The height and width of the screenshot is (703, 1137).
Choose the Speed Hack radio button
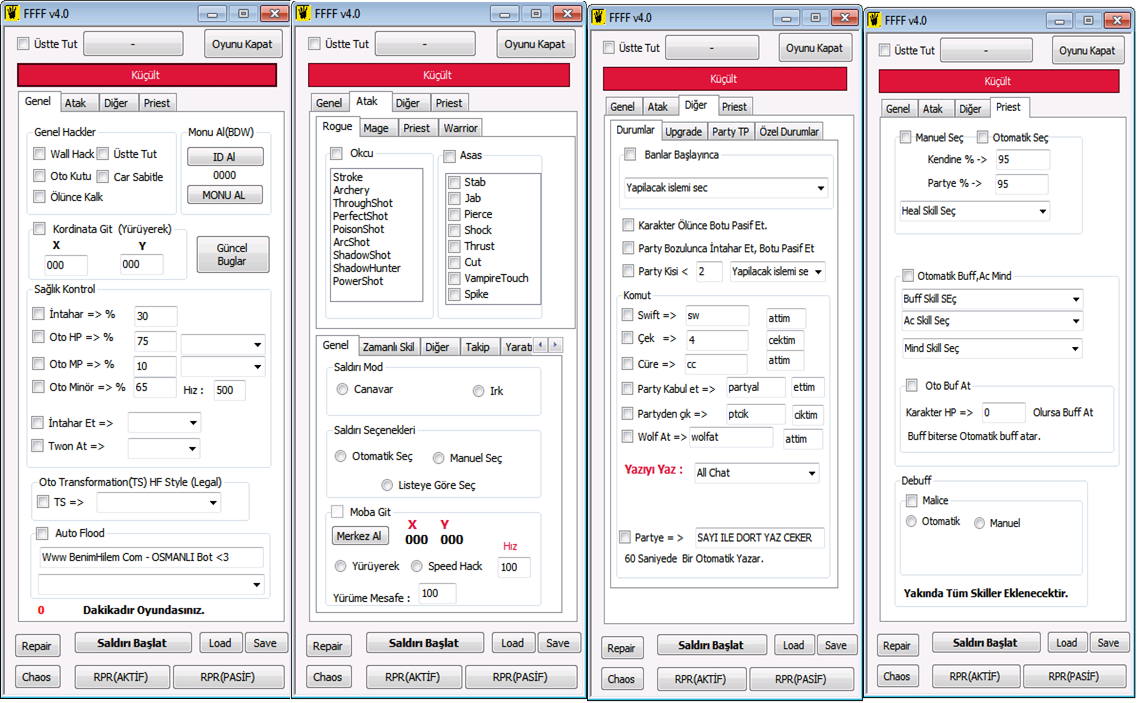tap(417, 566)
